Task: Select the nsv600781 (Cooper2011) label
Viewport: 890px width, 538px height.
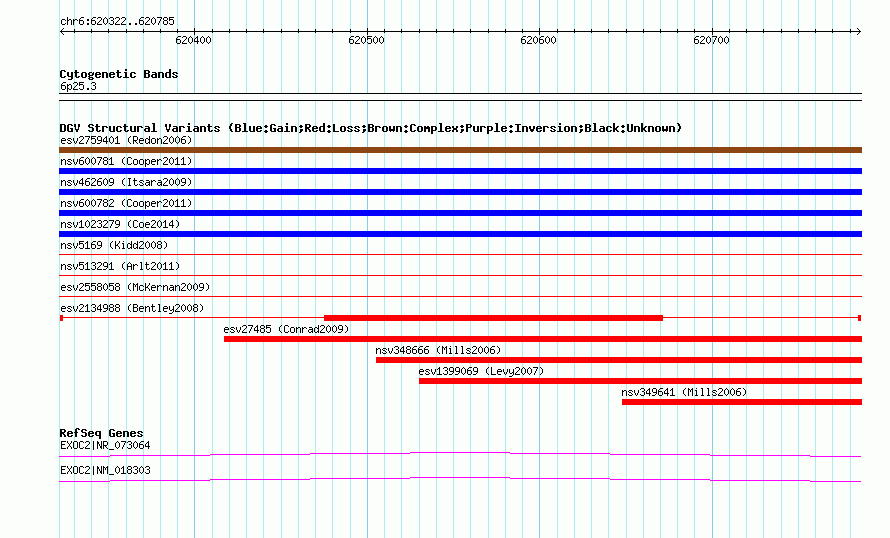Action: coord(126,161)
